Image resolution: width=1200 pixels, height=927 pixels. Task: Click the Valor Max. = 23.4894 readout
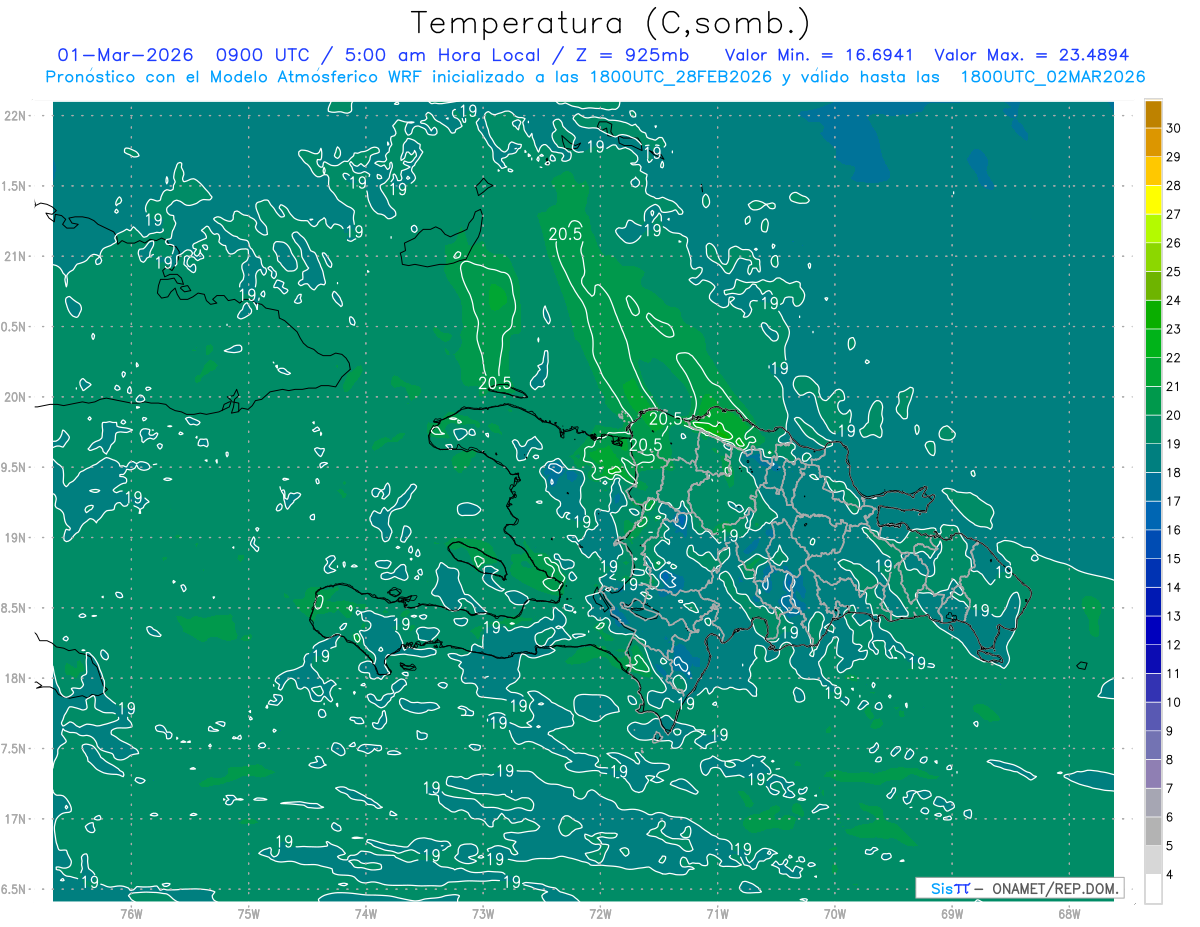pos(1031,55)
